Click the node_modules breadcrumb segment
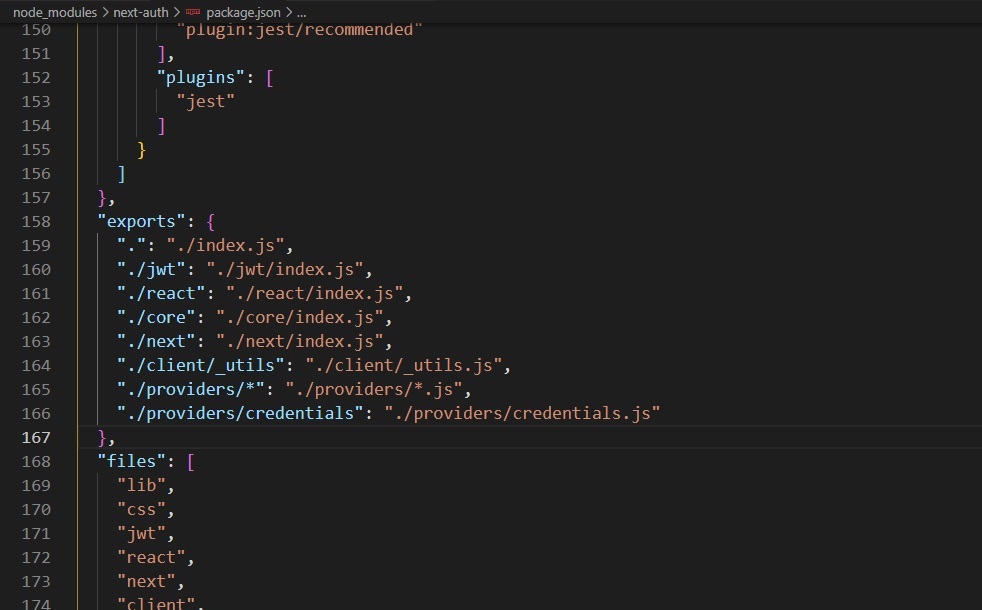982x610 pixels. pos(55,12)
